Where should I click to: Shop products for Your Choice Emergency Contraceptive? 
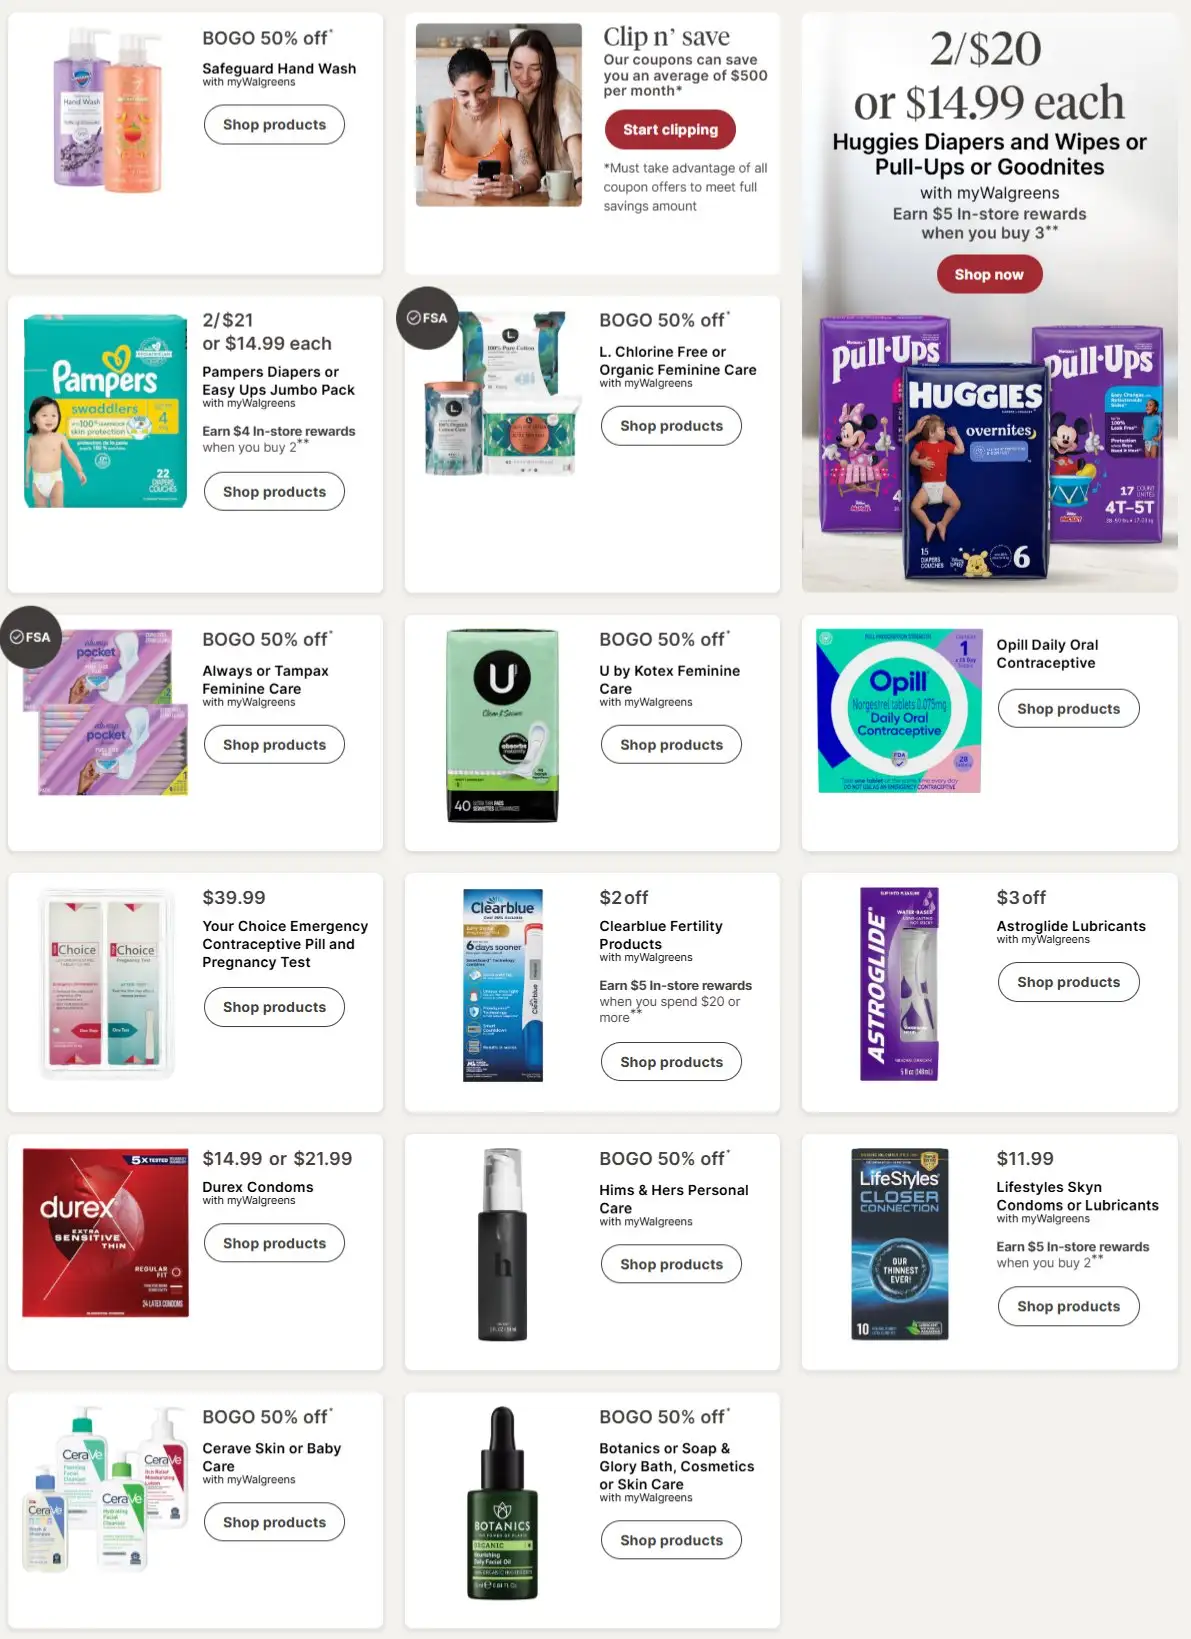point(274,1007)
